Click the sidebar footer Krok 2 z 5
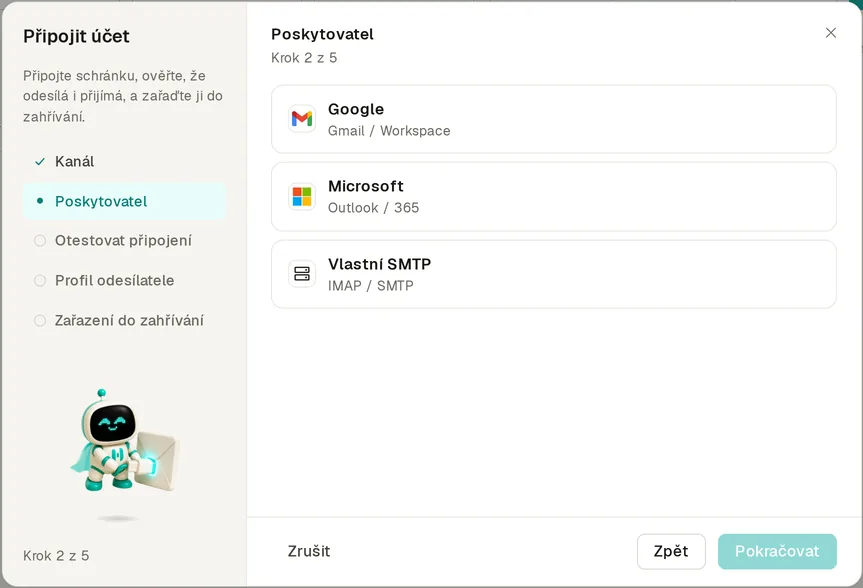 coord(56,556)
